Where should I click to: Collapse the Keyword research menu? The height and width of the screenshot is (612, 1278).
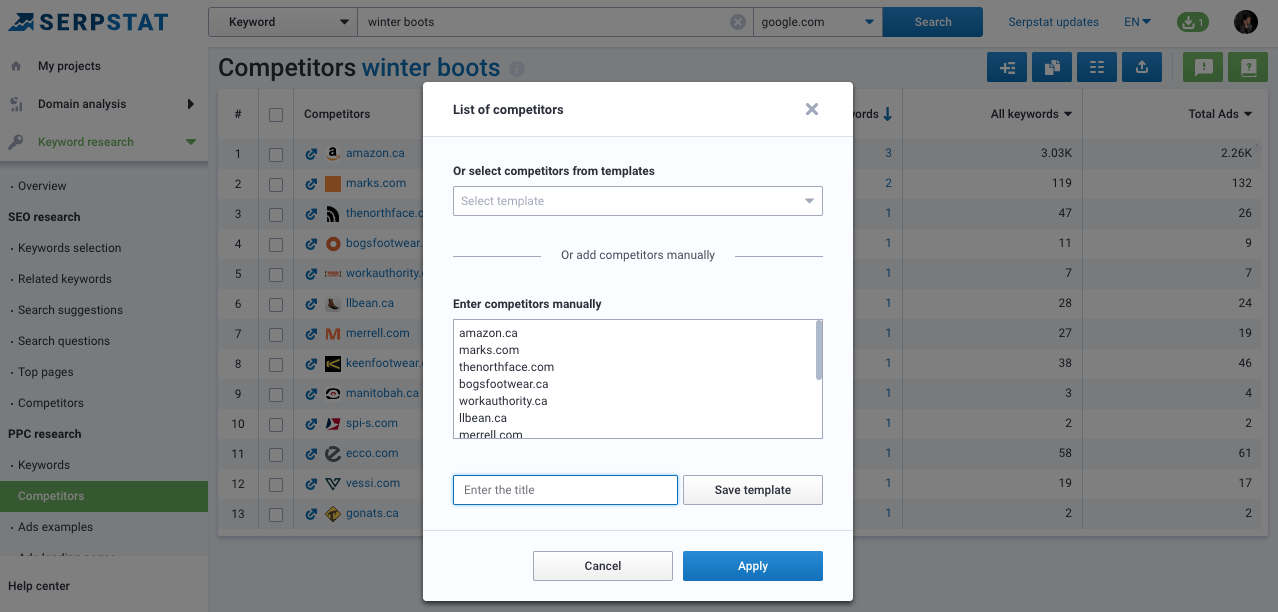191,142
